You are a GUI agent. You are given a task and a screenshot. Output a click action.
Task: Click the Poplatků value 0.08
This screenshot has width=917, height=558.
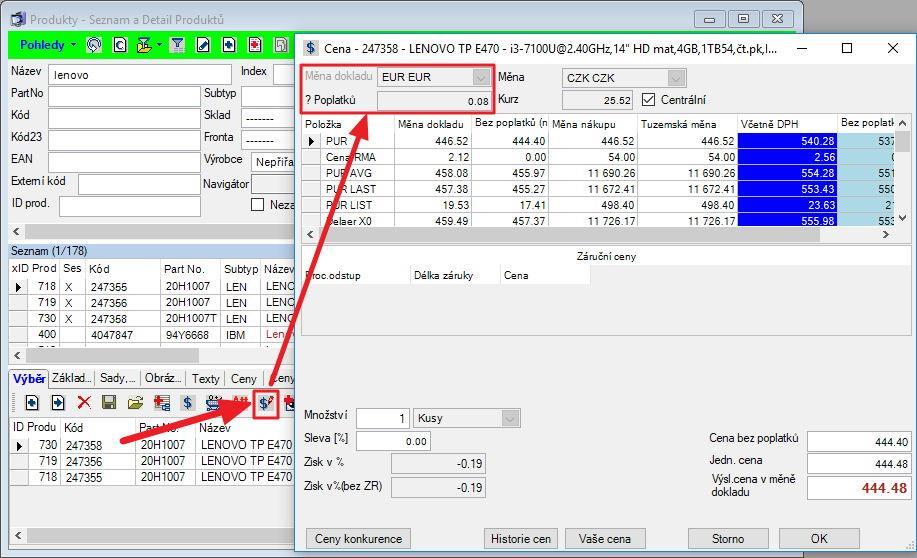[434, 101]
